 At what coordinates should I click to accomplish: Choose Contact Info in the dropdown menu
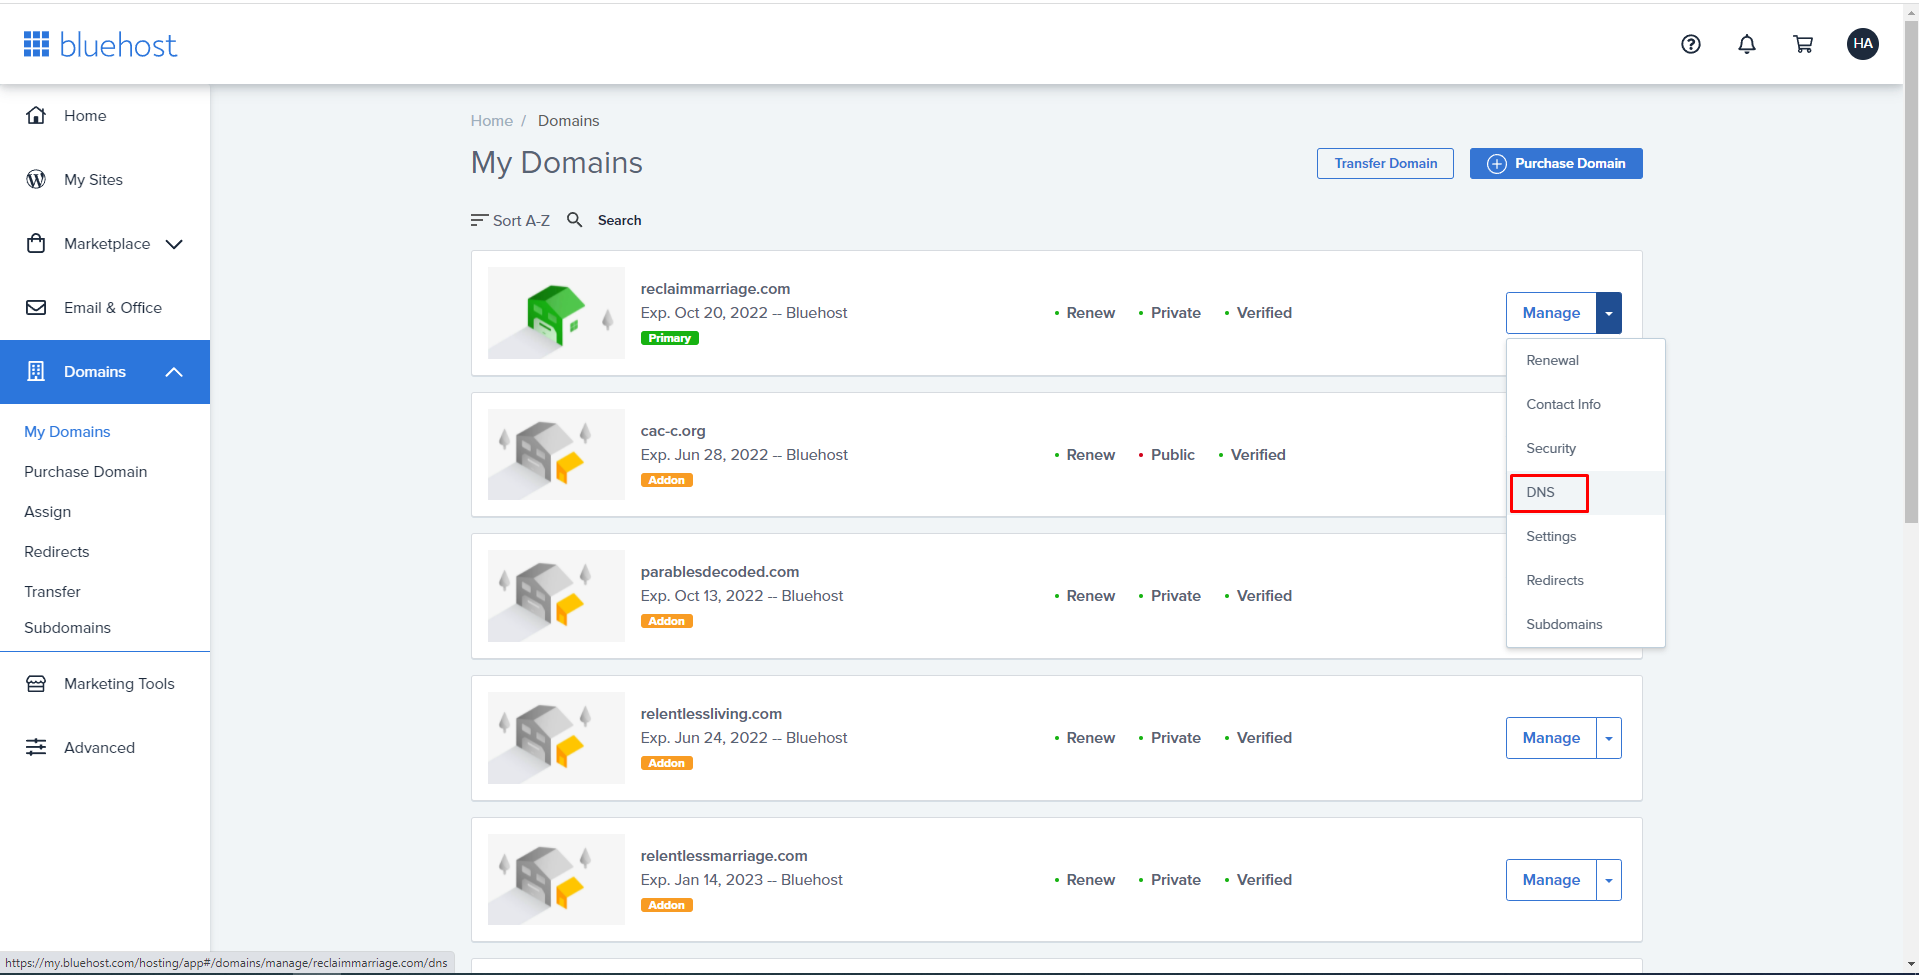coord(1563,404)
